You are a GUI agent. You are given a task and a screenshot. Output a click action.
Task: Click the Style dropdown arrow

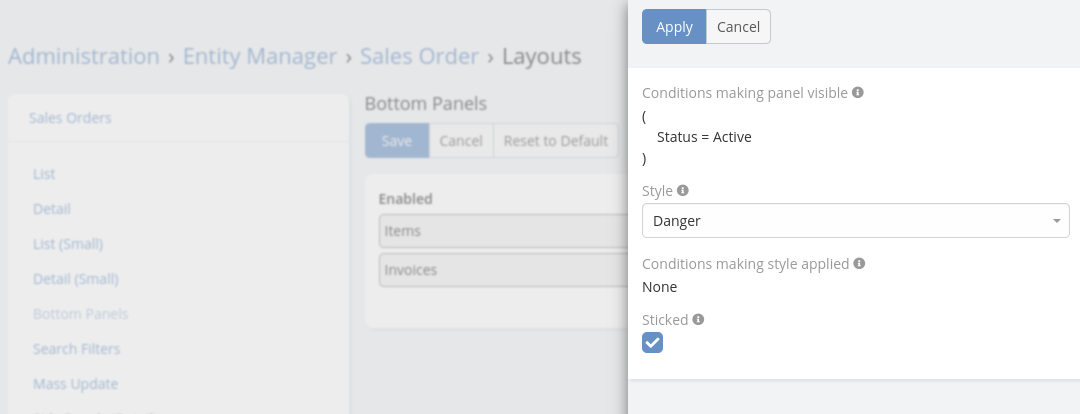pos(1057,221)
